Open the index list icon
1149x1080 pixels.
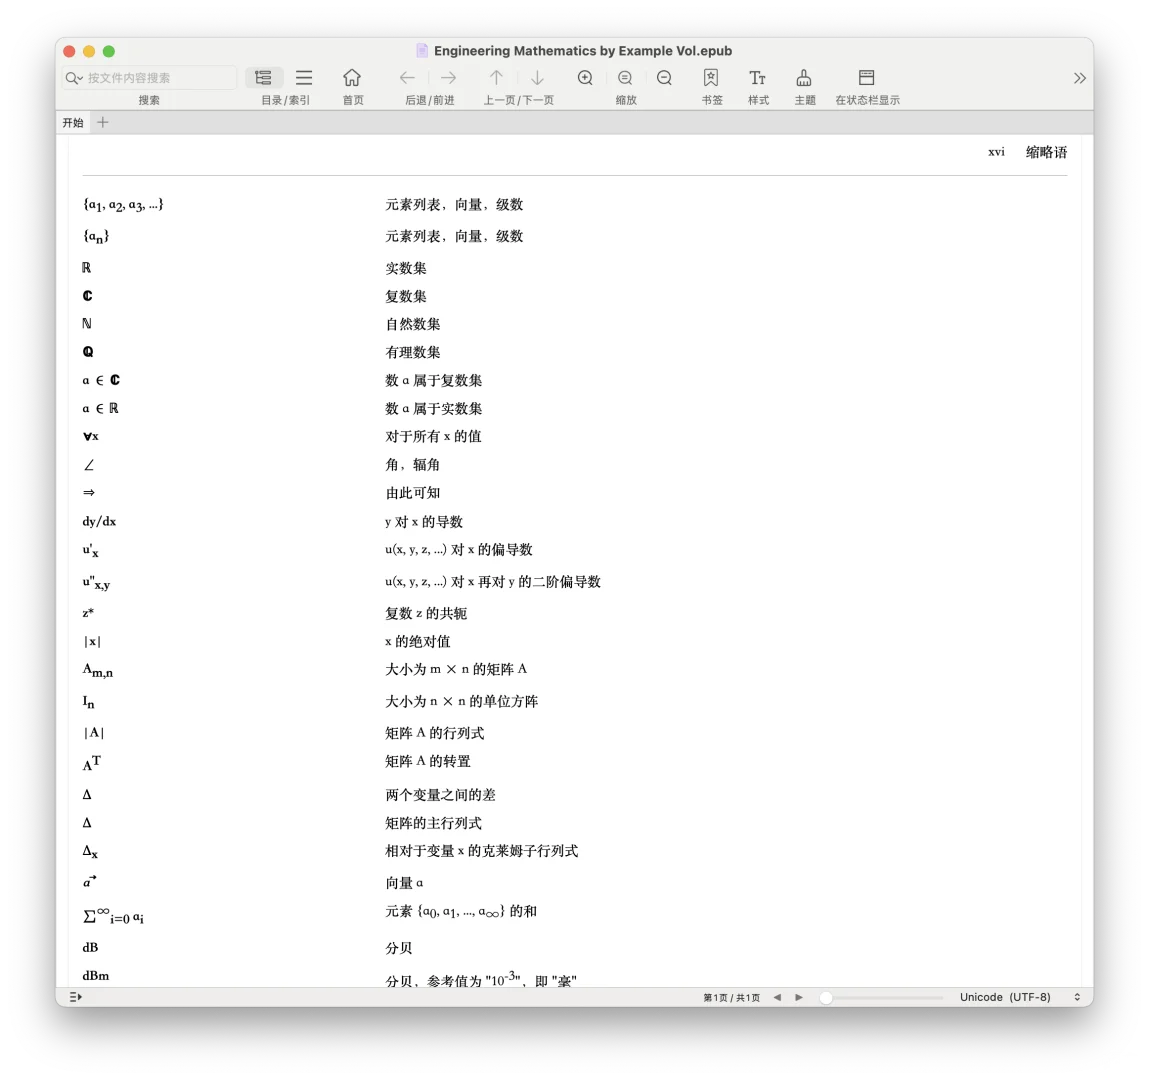pyautogui.click(x=304, y=78)
